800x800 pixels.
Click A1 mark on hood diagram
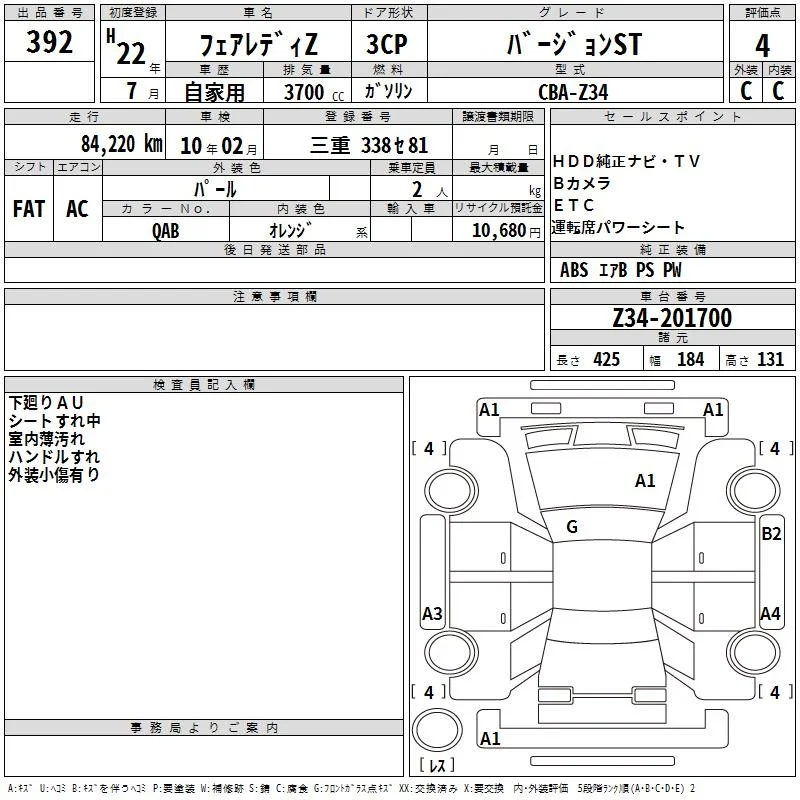coord(645,481)
